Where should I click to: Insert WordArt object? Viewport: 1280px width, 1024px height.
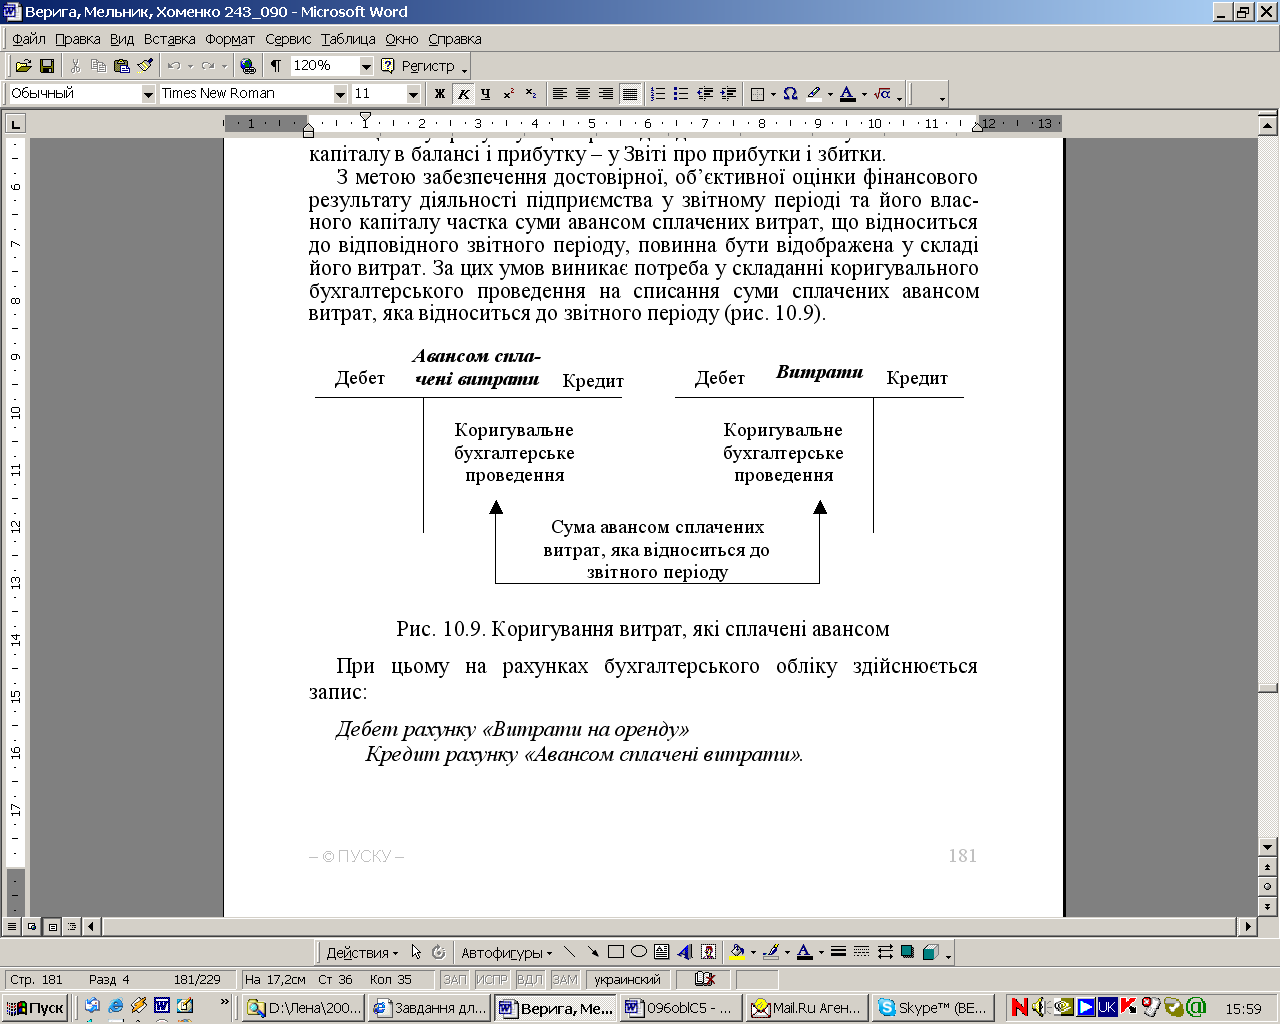coord(685,952)
